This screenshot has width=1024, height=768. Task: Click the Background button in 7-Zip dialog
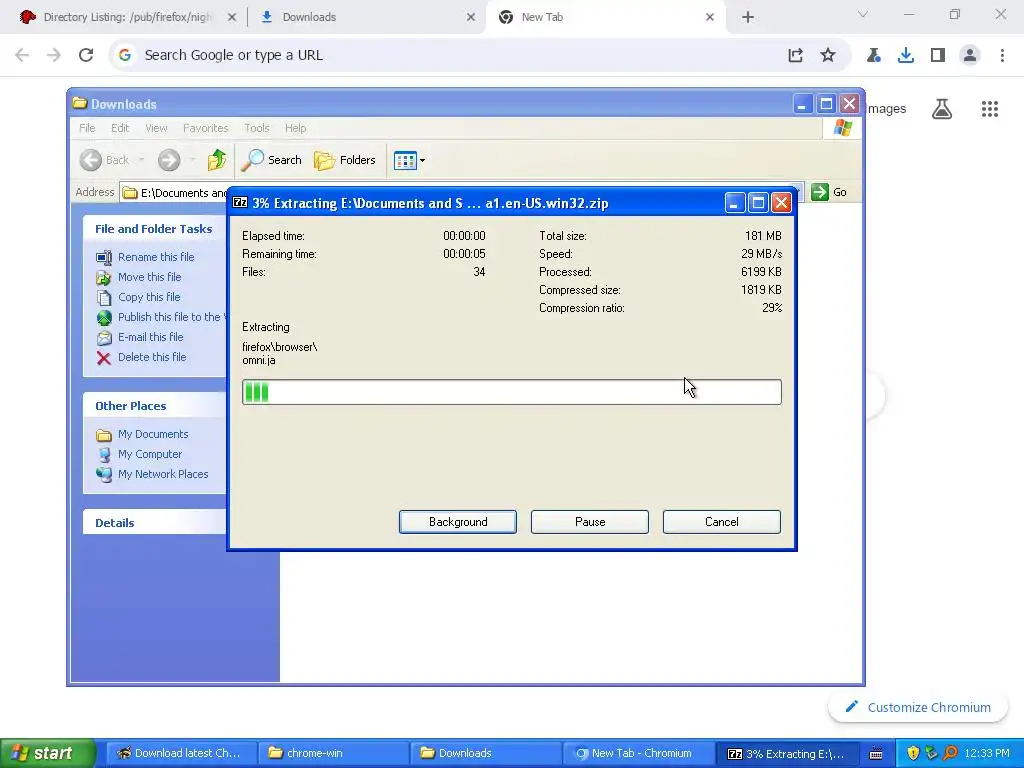tap(458, 522)
